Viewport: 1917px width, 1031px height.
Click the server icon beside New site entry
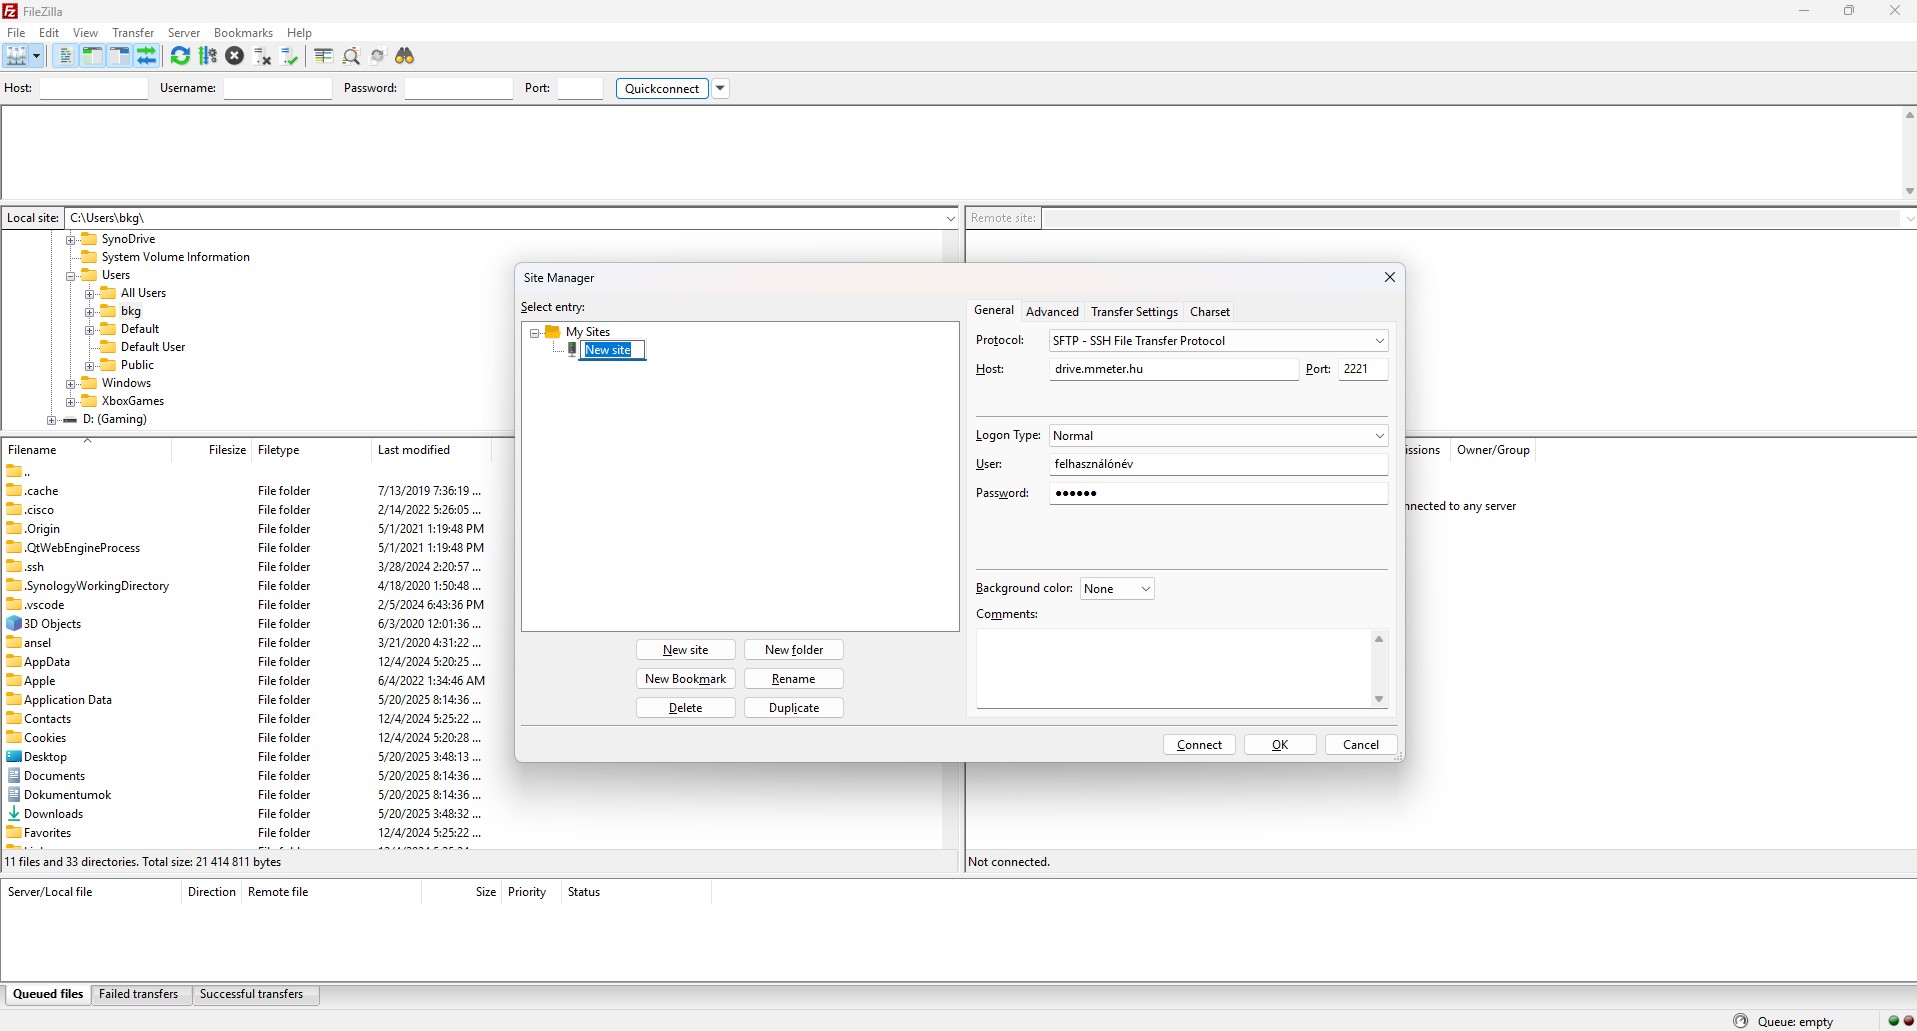tap(572, 350)
